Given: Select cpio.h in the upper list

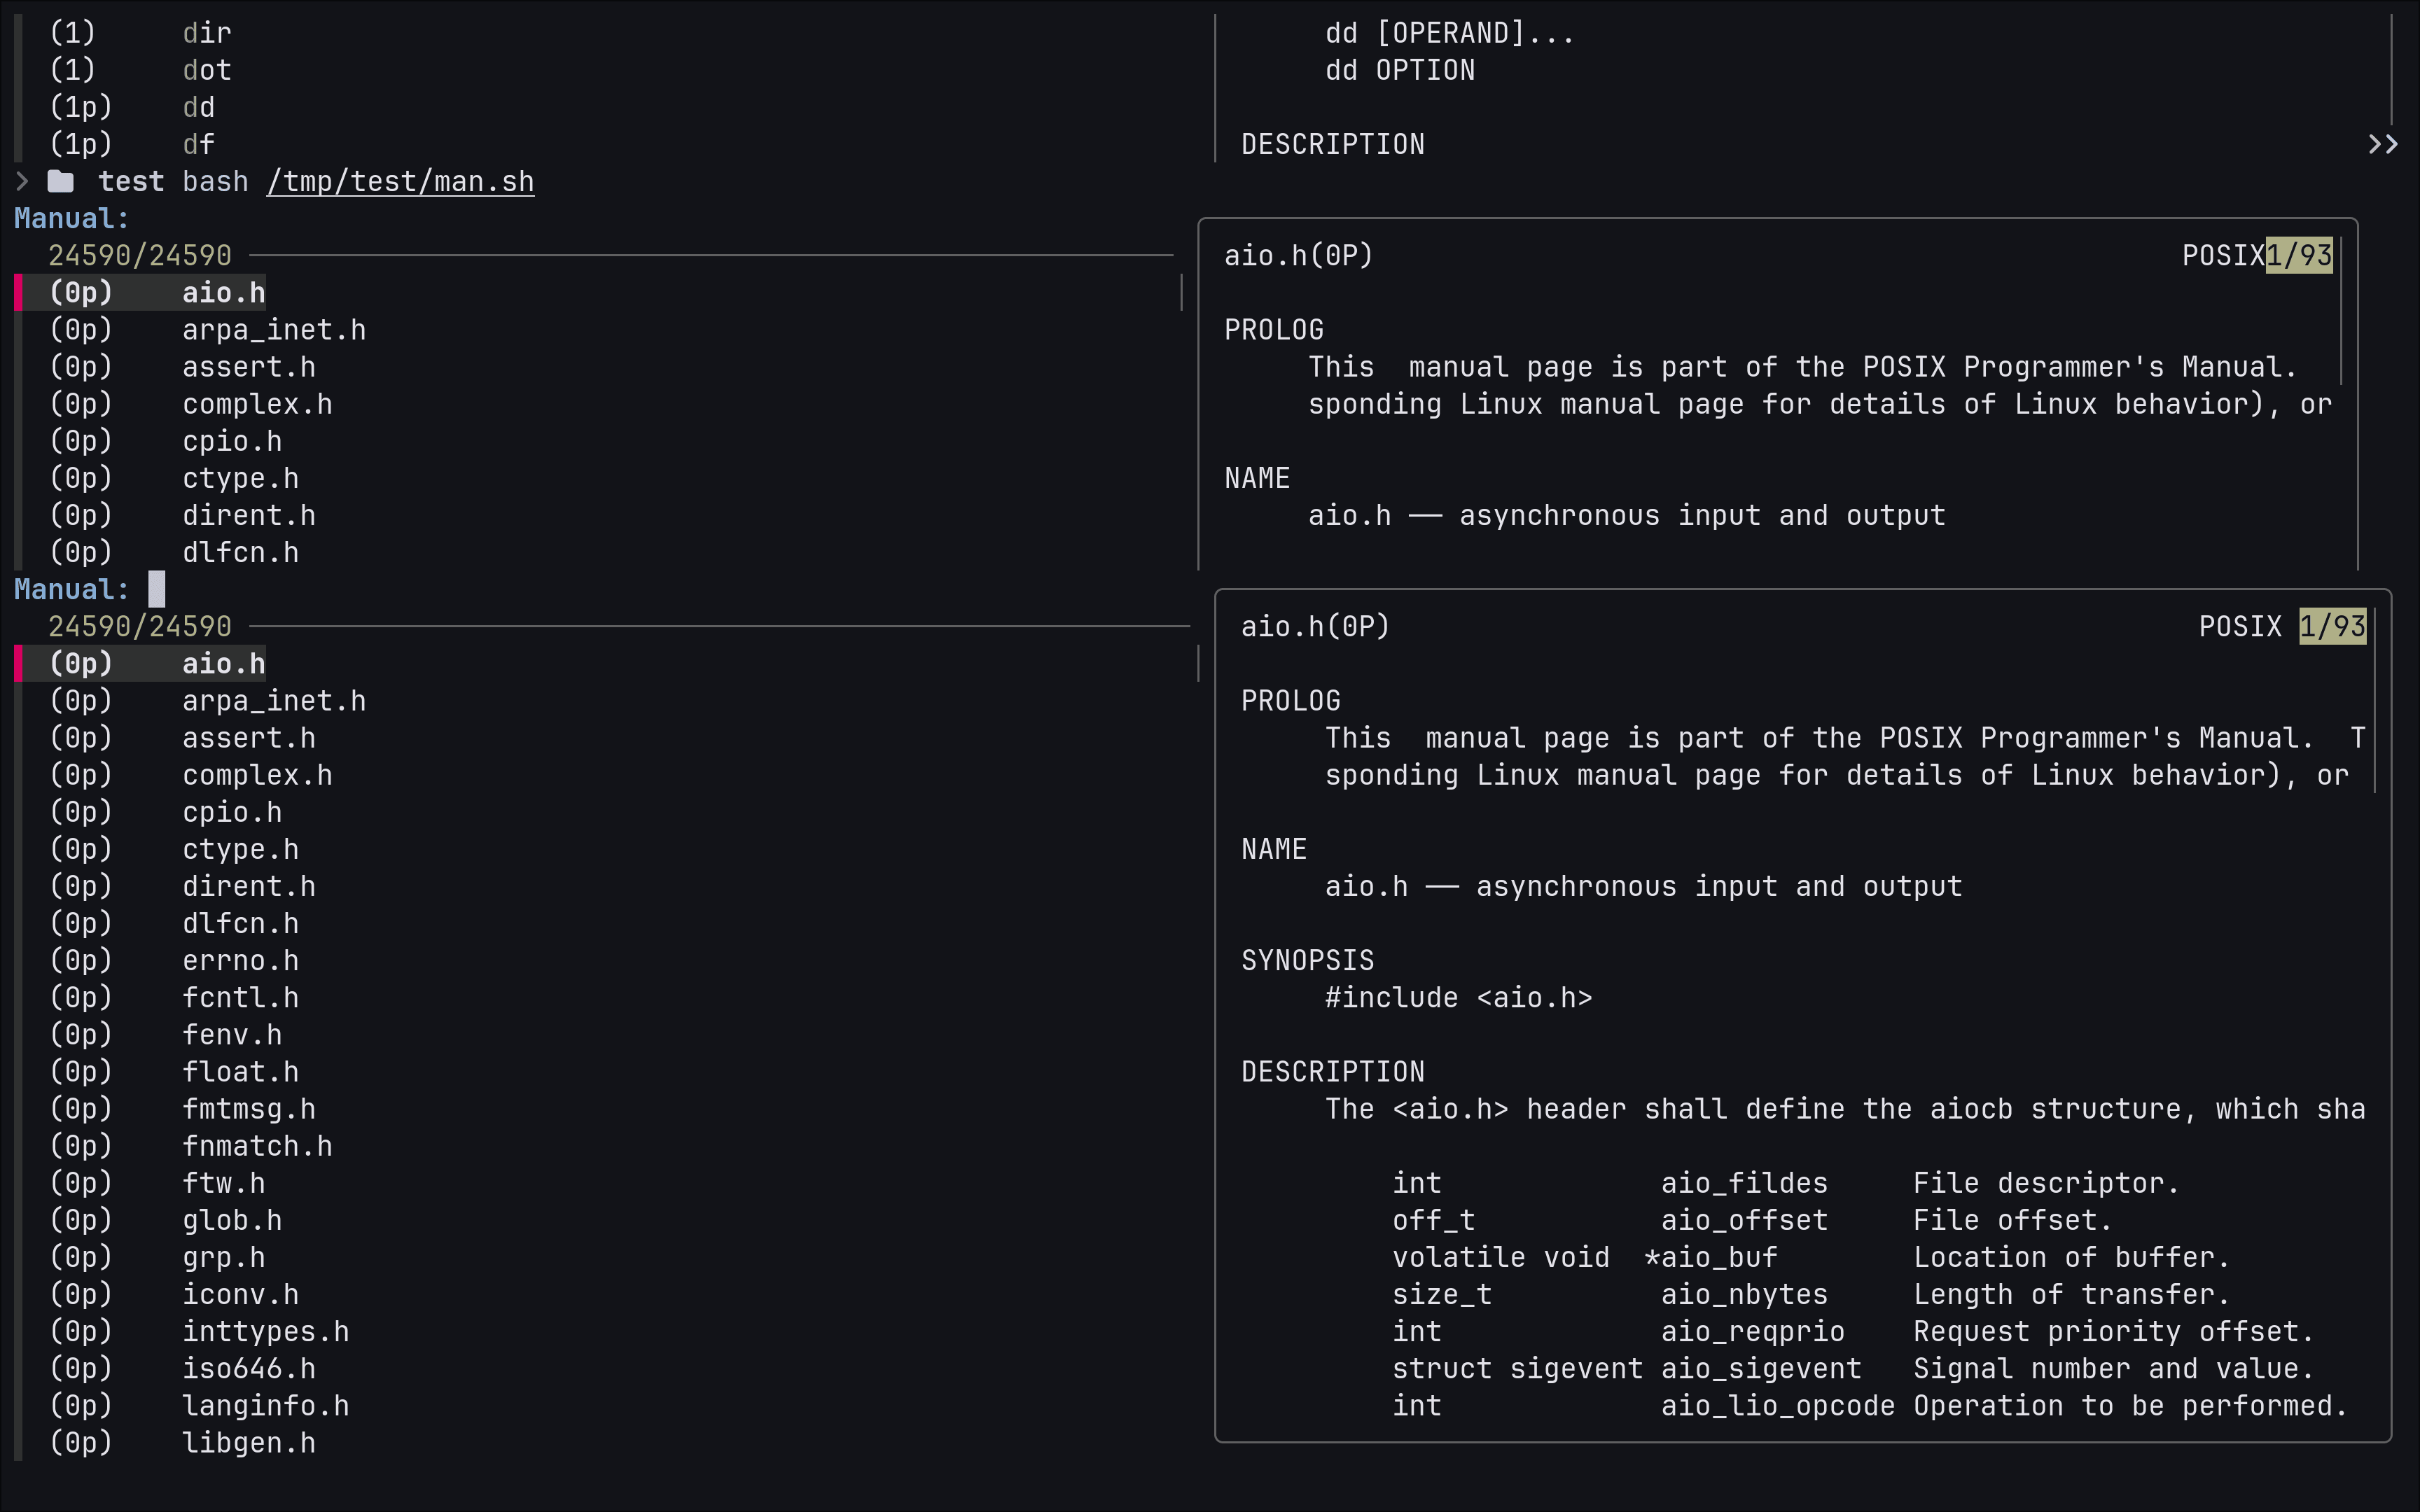Looking at the screenshot, I should [232, 440].
